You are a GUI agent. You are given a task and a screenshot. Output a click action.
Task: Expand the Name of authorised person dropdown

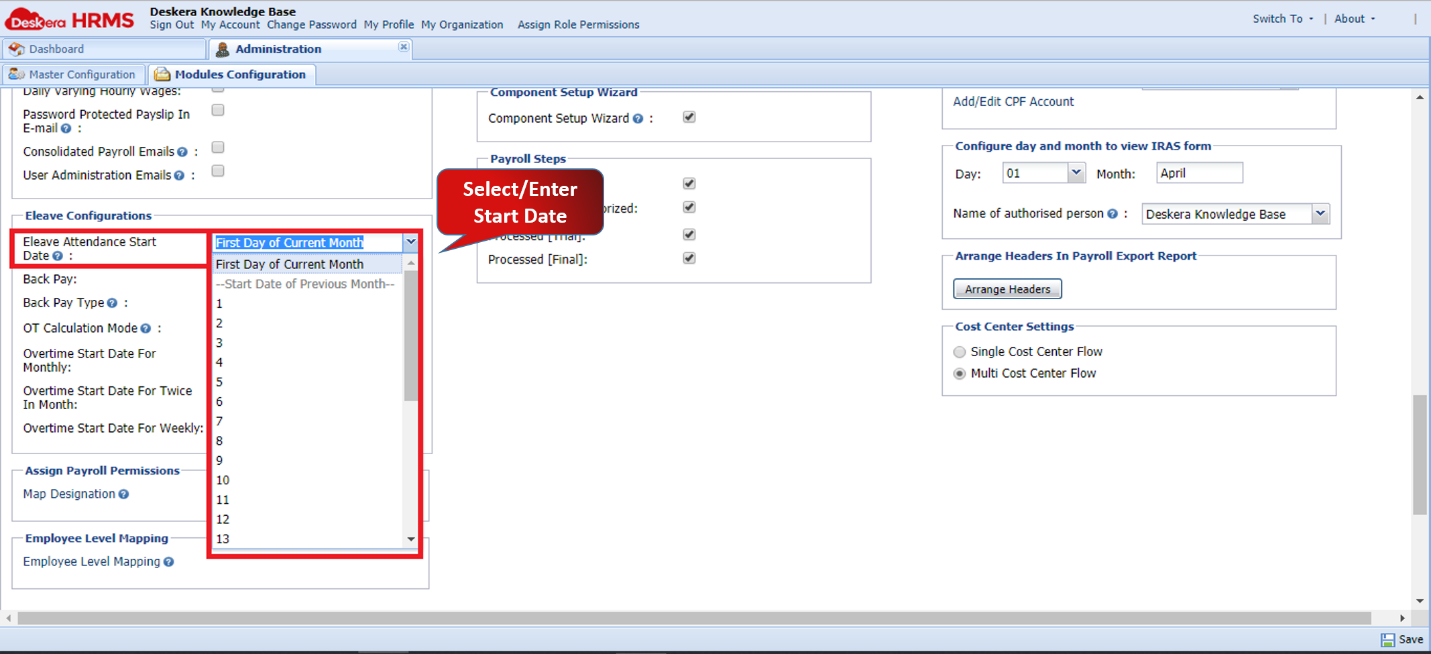pos(1320,213)
